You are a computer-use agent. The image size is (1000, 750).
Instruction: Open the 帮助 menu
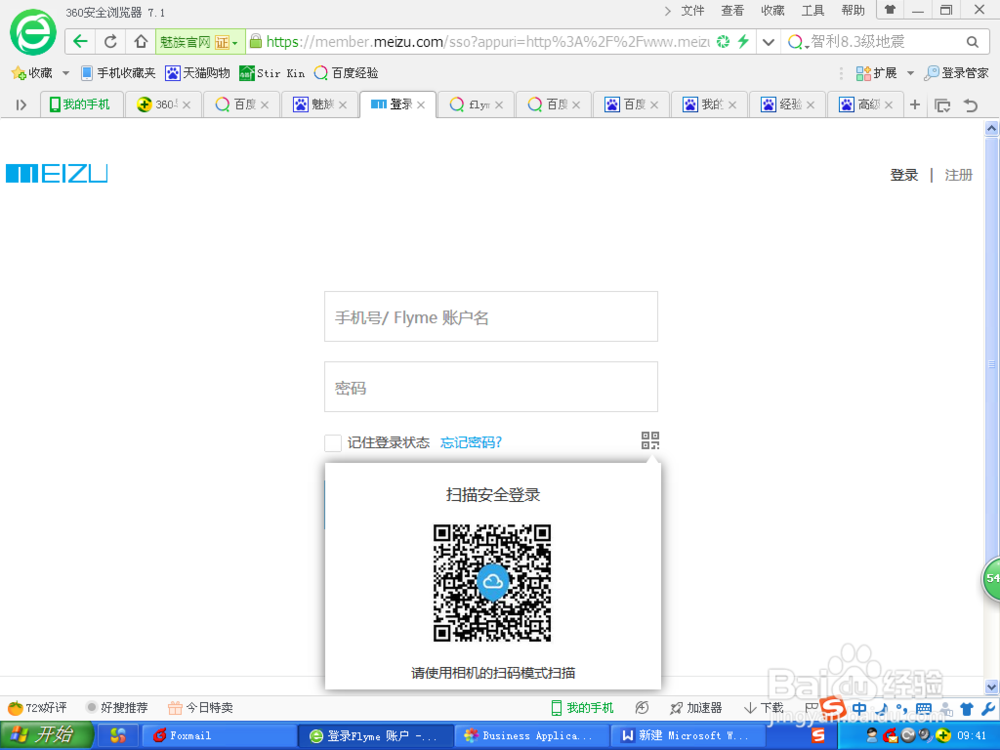click(x=853, y=11)
